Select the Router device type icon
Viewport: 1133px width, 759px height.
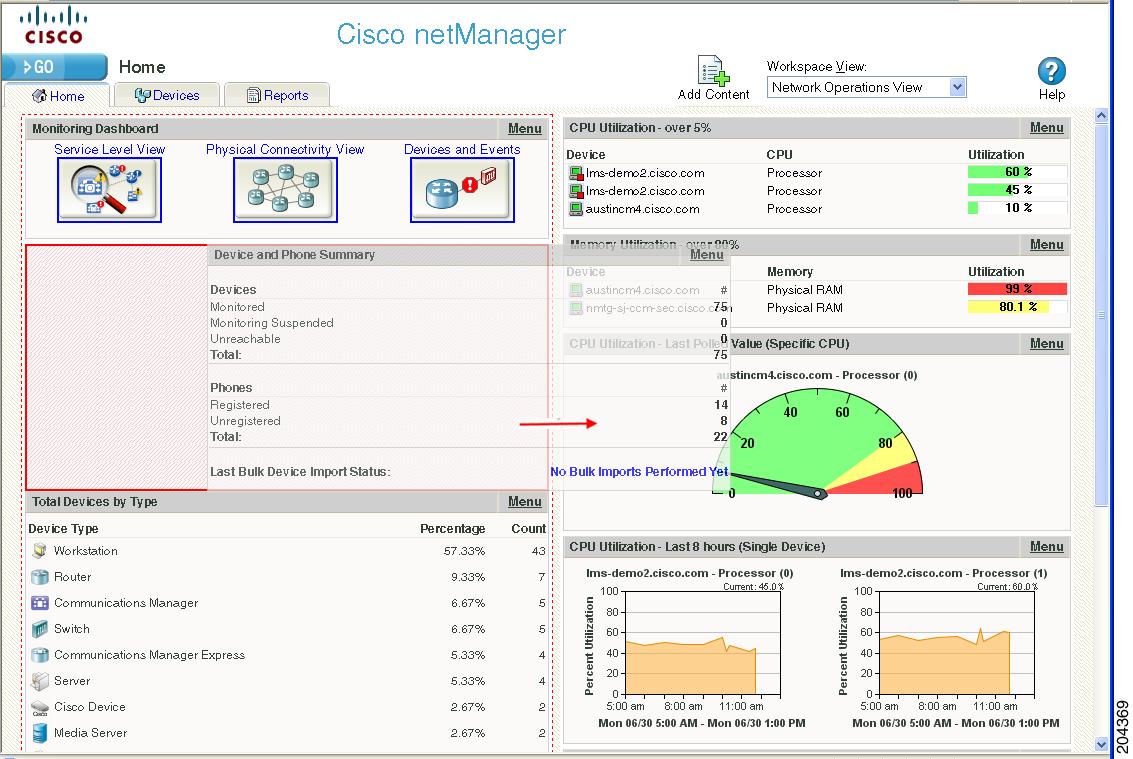coord(38,577)
